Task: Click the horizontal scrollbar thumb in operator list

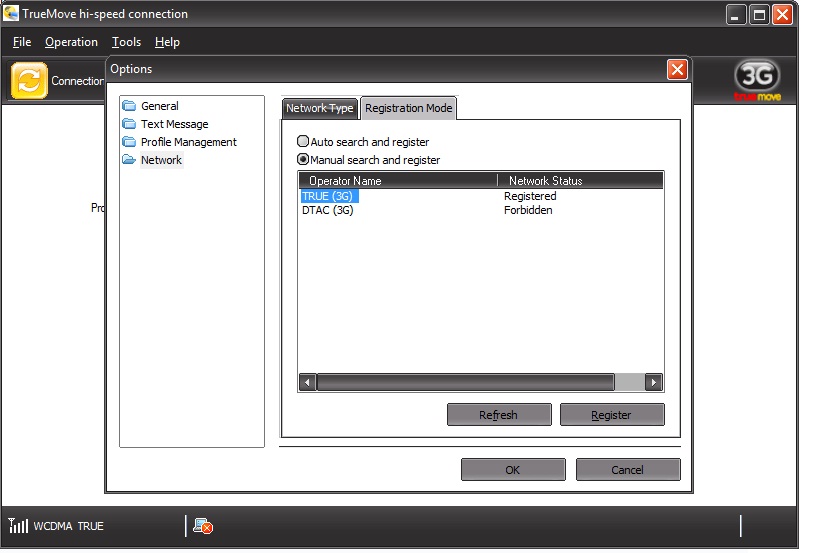Action: click(x=465, y=382)
